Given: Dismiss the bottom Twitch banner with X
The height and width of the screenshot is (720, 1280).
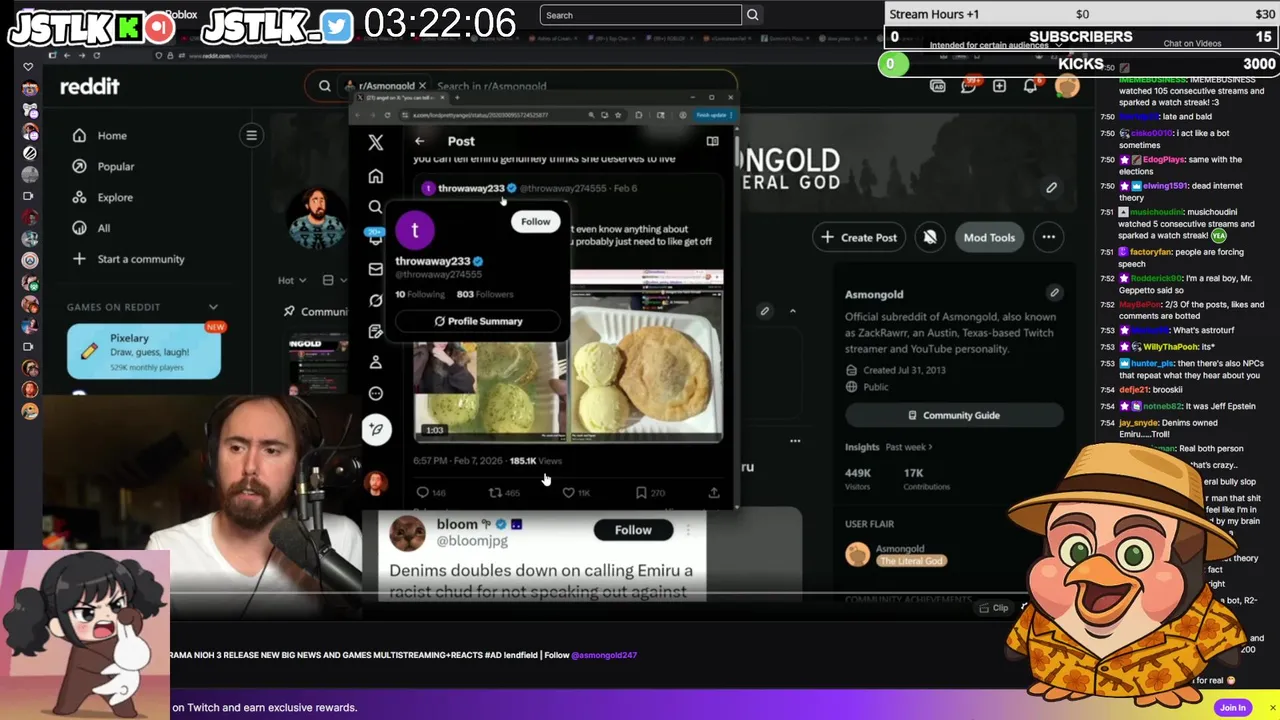Looking at the screenshot, I should pos(1272,708).
